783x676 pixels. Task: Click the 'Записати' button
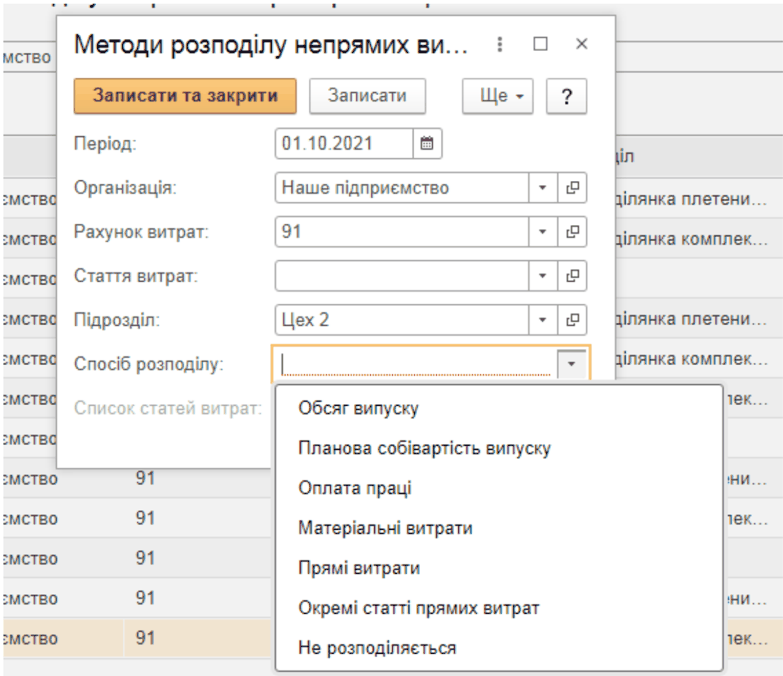(368, 97)
